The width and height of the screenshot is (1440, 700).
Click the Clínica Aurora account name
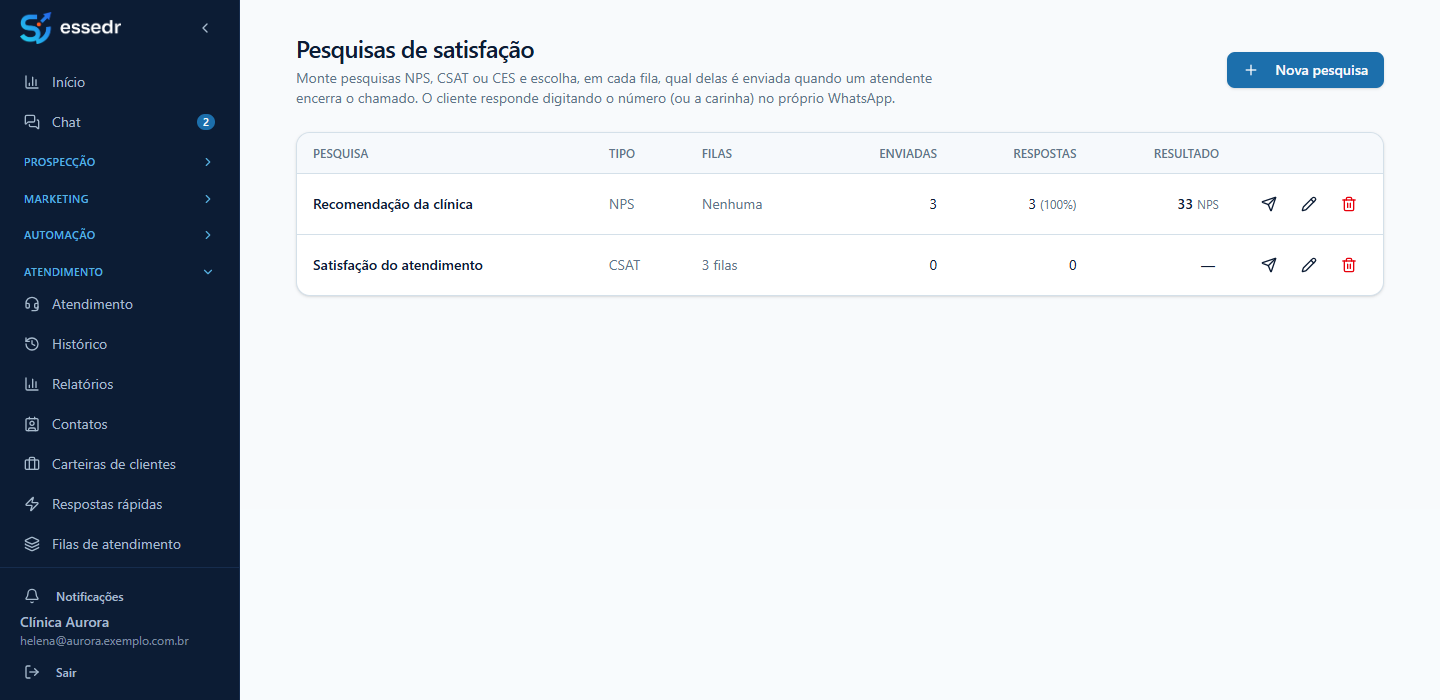(64, 622)
